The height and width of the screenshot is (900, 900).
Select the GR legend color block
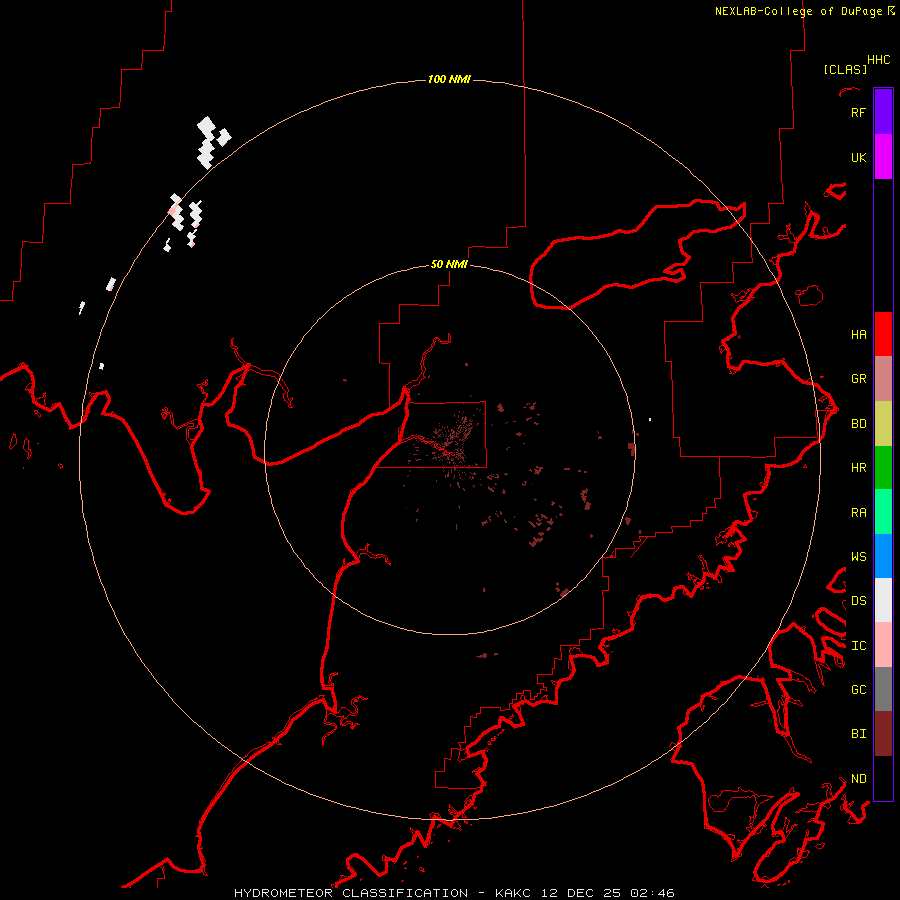tap(883, 379)
